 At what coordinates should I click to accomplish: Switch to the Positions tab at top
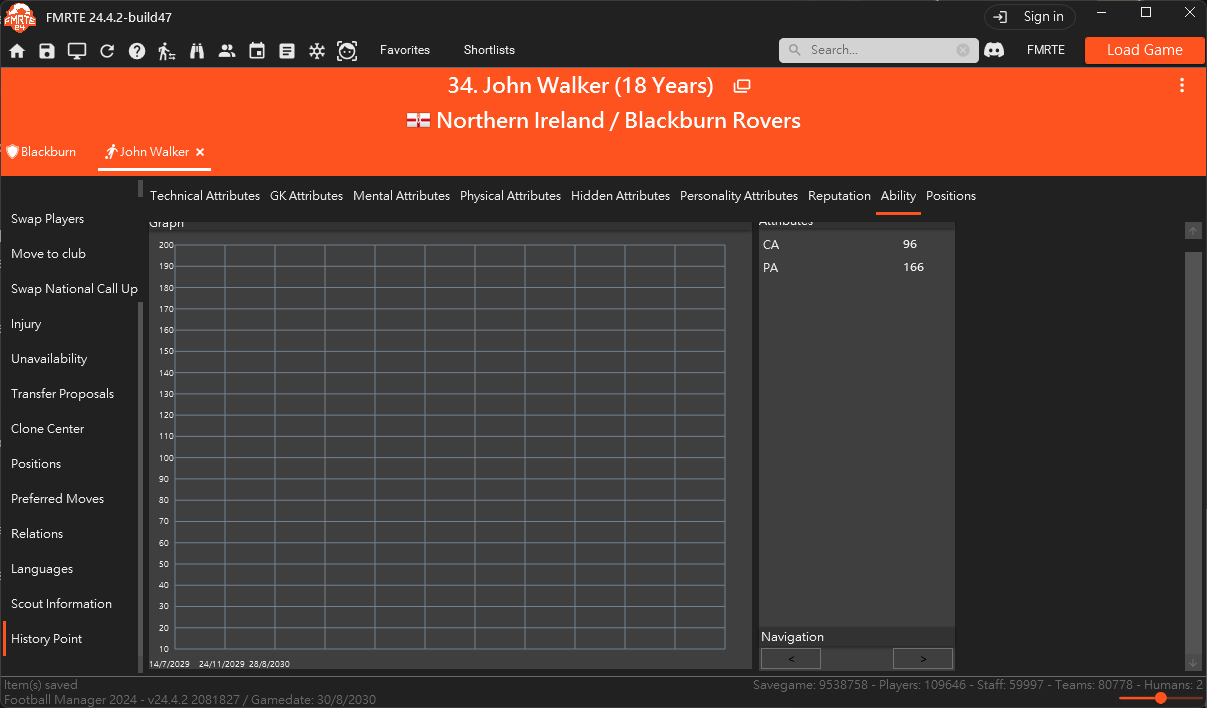(951, 196)
